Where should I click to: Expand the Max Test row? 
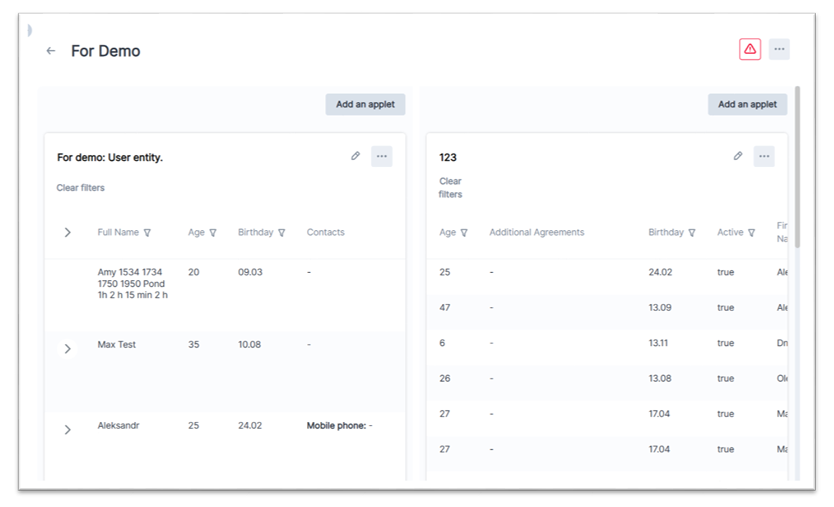tap(67, 349)
